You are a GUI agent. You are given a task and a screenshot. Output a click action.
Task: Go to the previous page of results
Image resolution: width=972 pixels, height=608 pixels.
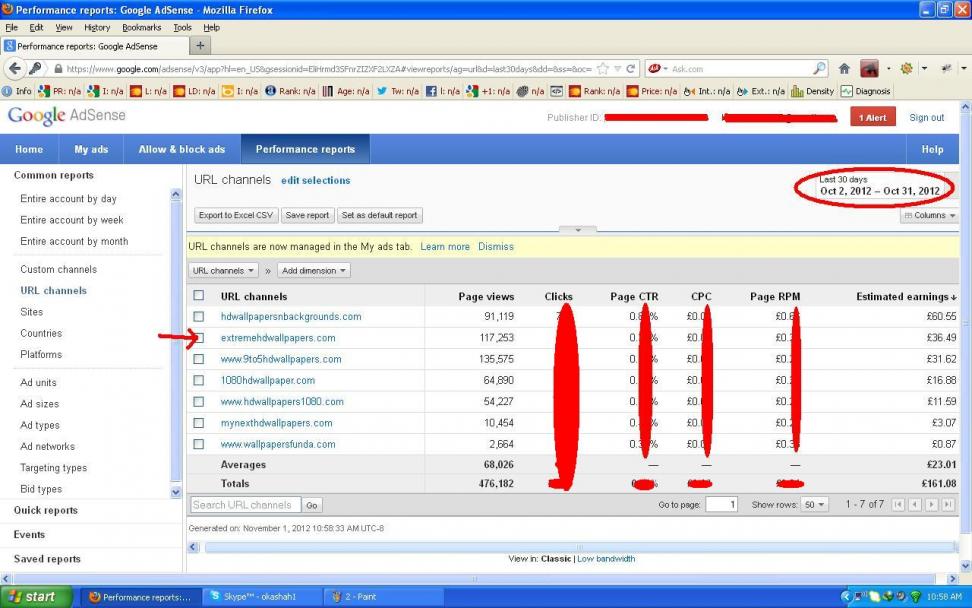914,504
